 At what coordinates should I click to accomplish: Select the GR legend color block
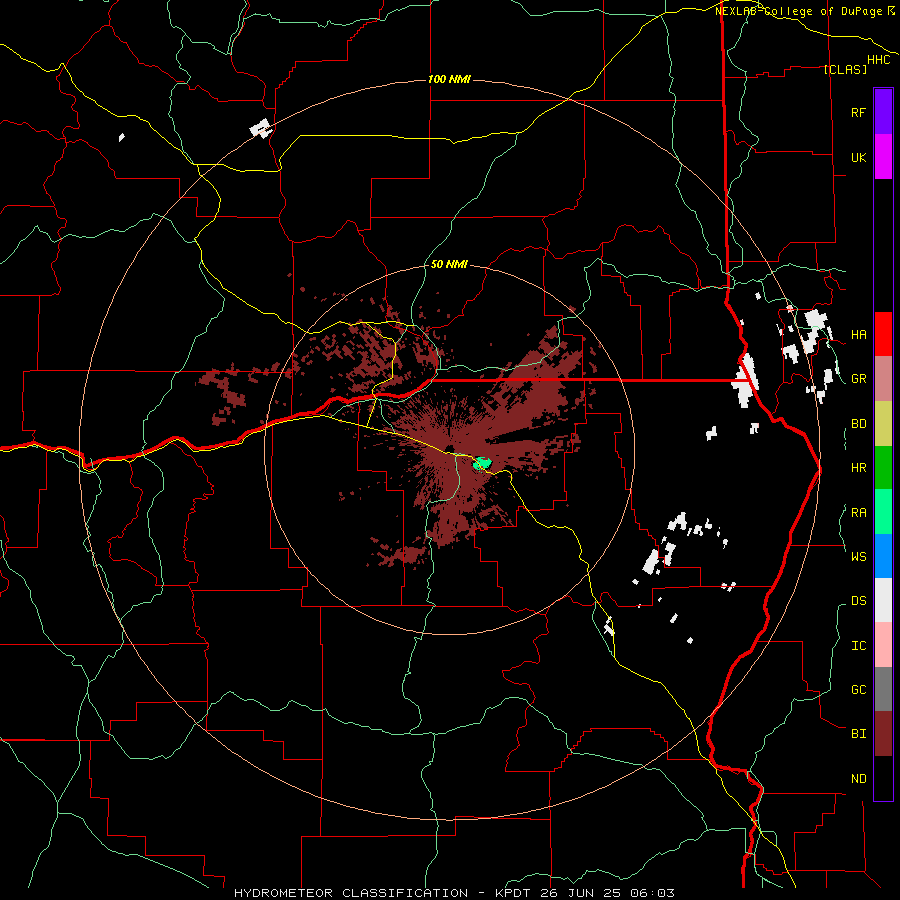tap(883, 379)
